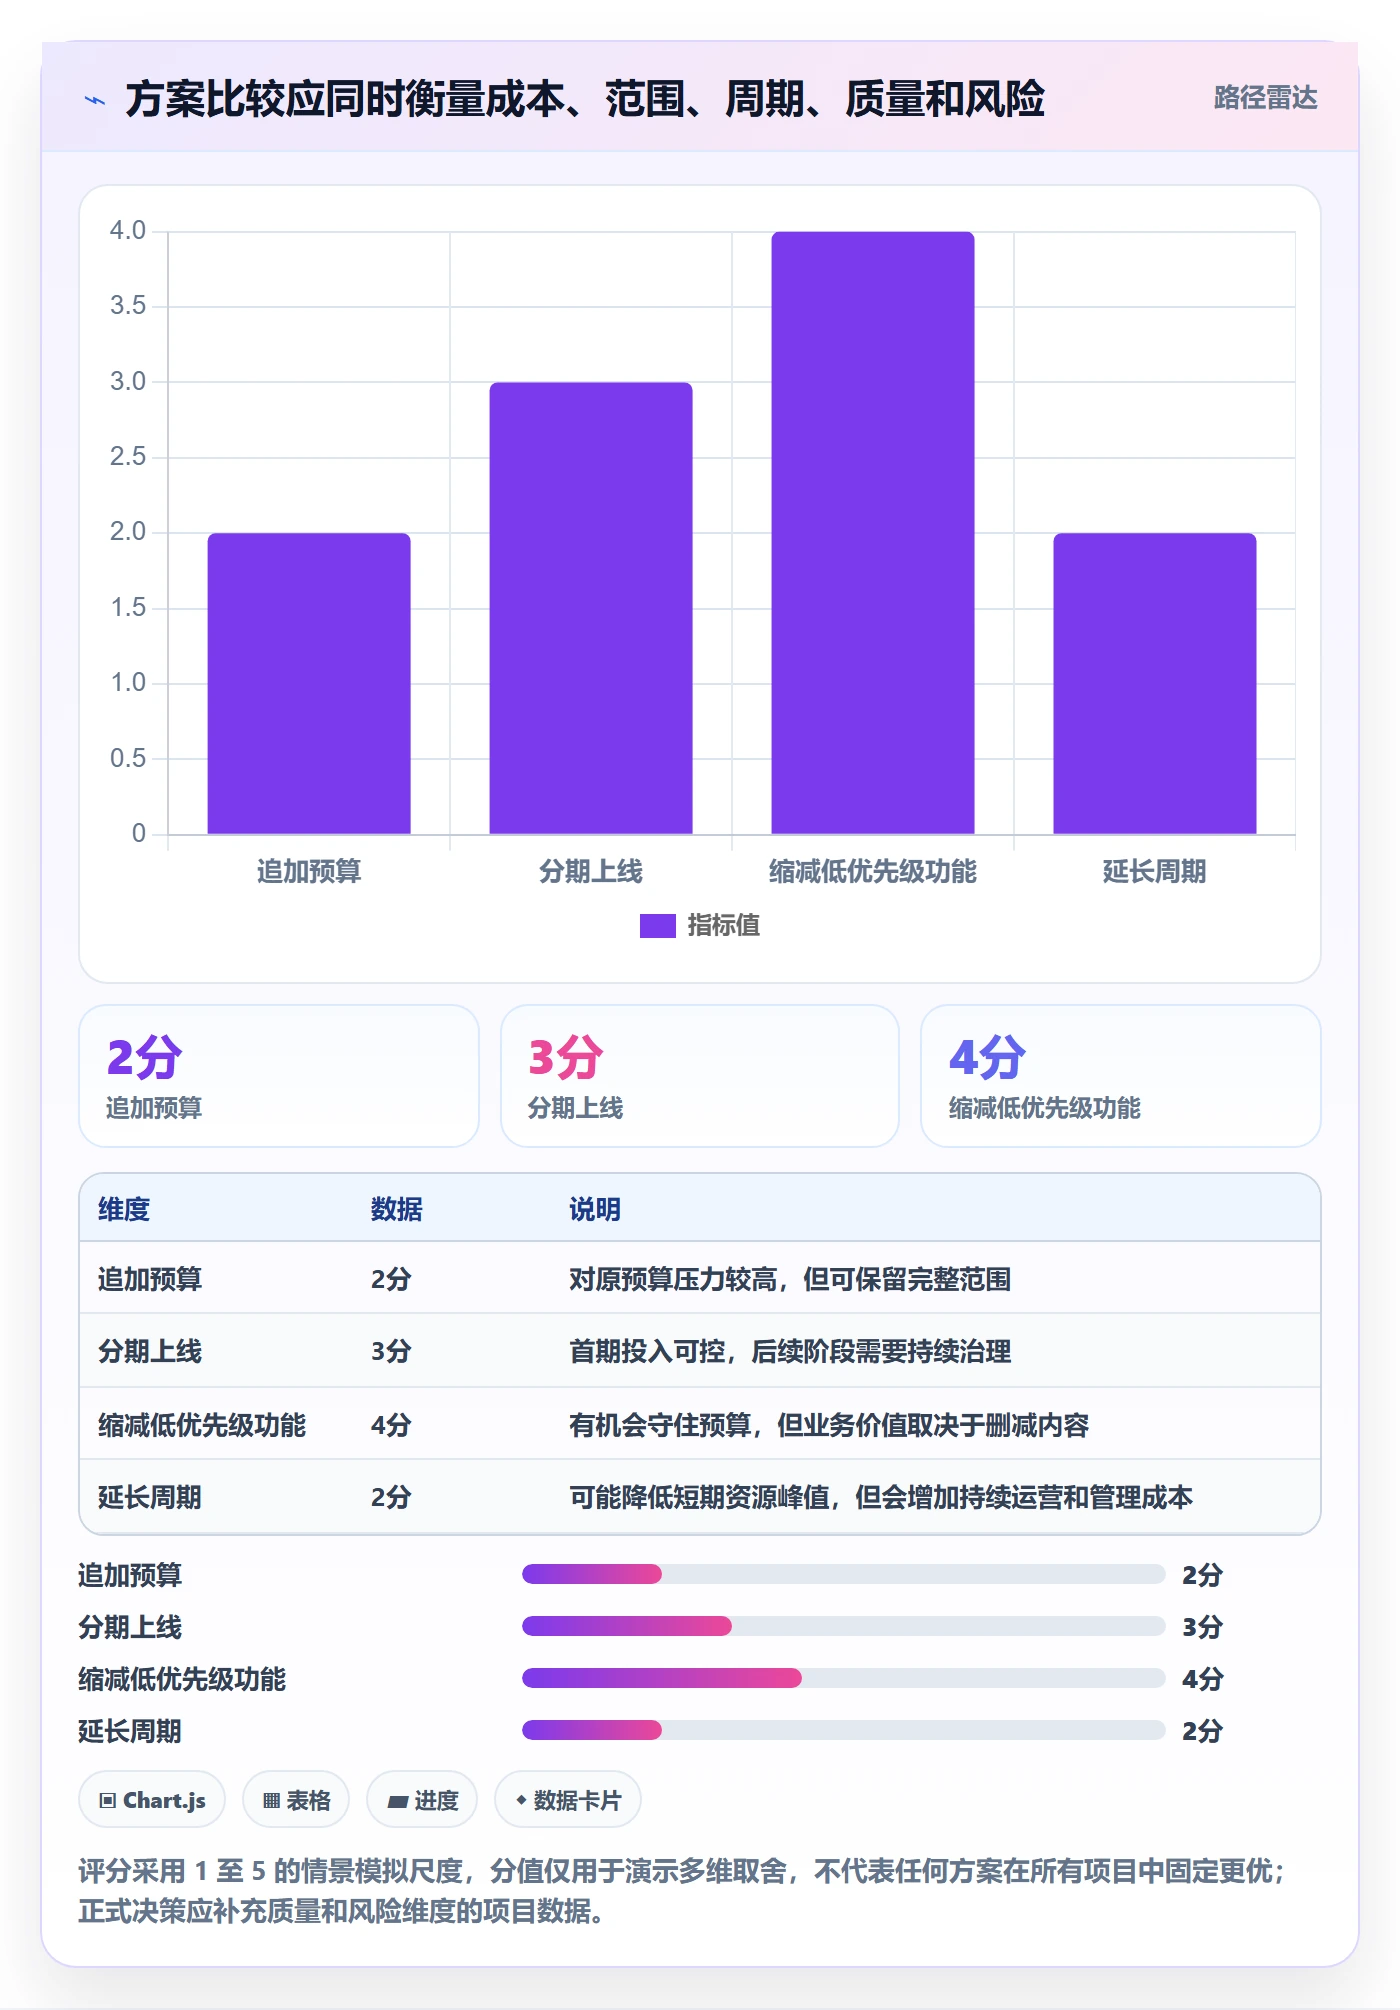Toggle the 指标值 legend color box

[657, 926]
